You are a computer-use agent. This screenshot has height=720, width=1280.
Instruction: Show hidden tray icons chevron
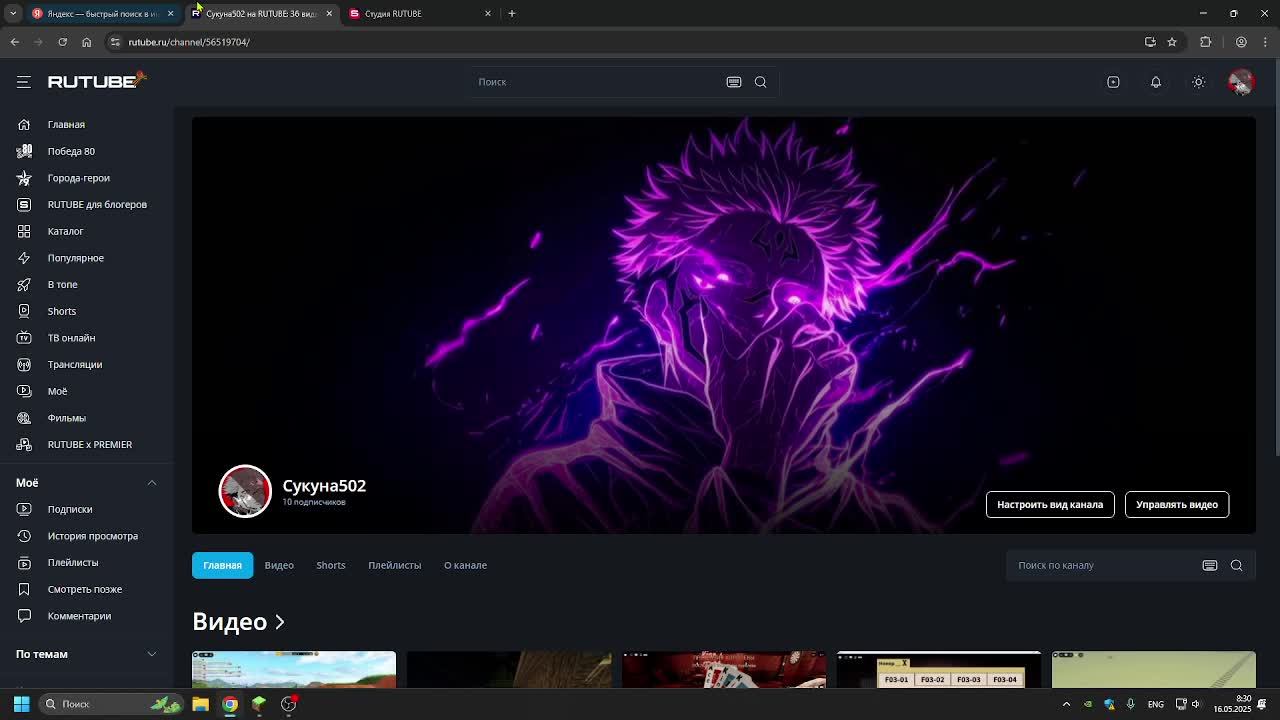pyautogui.click(x=1066, y=704)
